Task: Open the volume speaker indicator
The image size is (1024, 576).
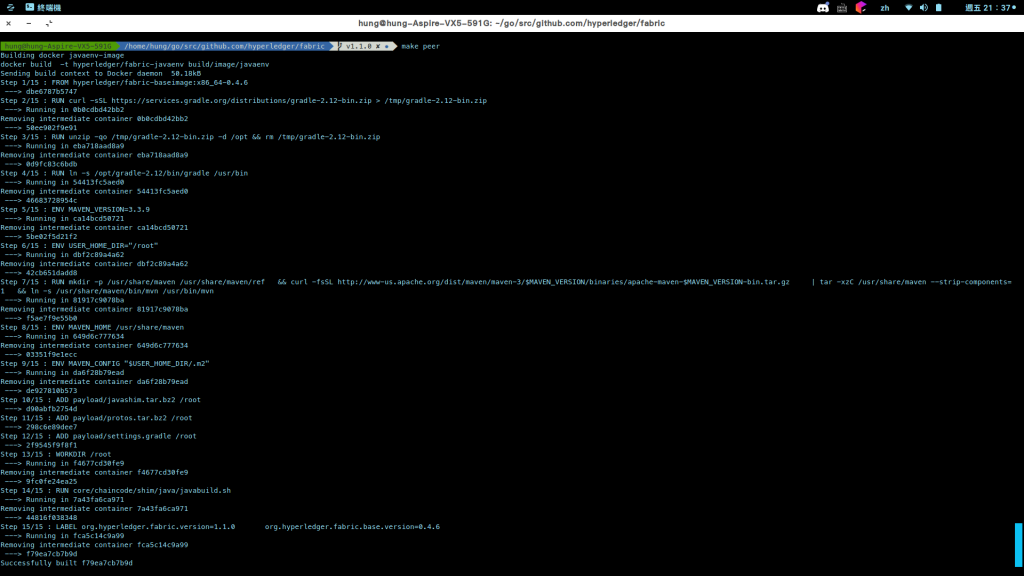Action: point(923,7)
